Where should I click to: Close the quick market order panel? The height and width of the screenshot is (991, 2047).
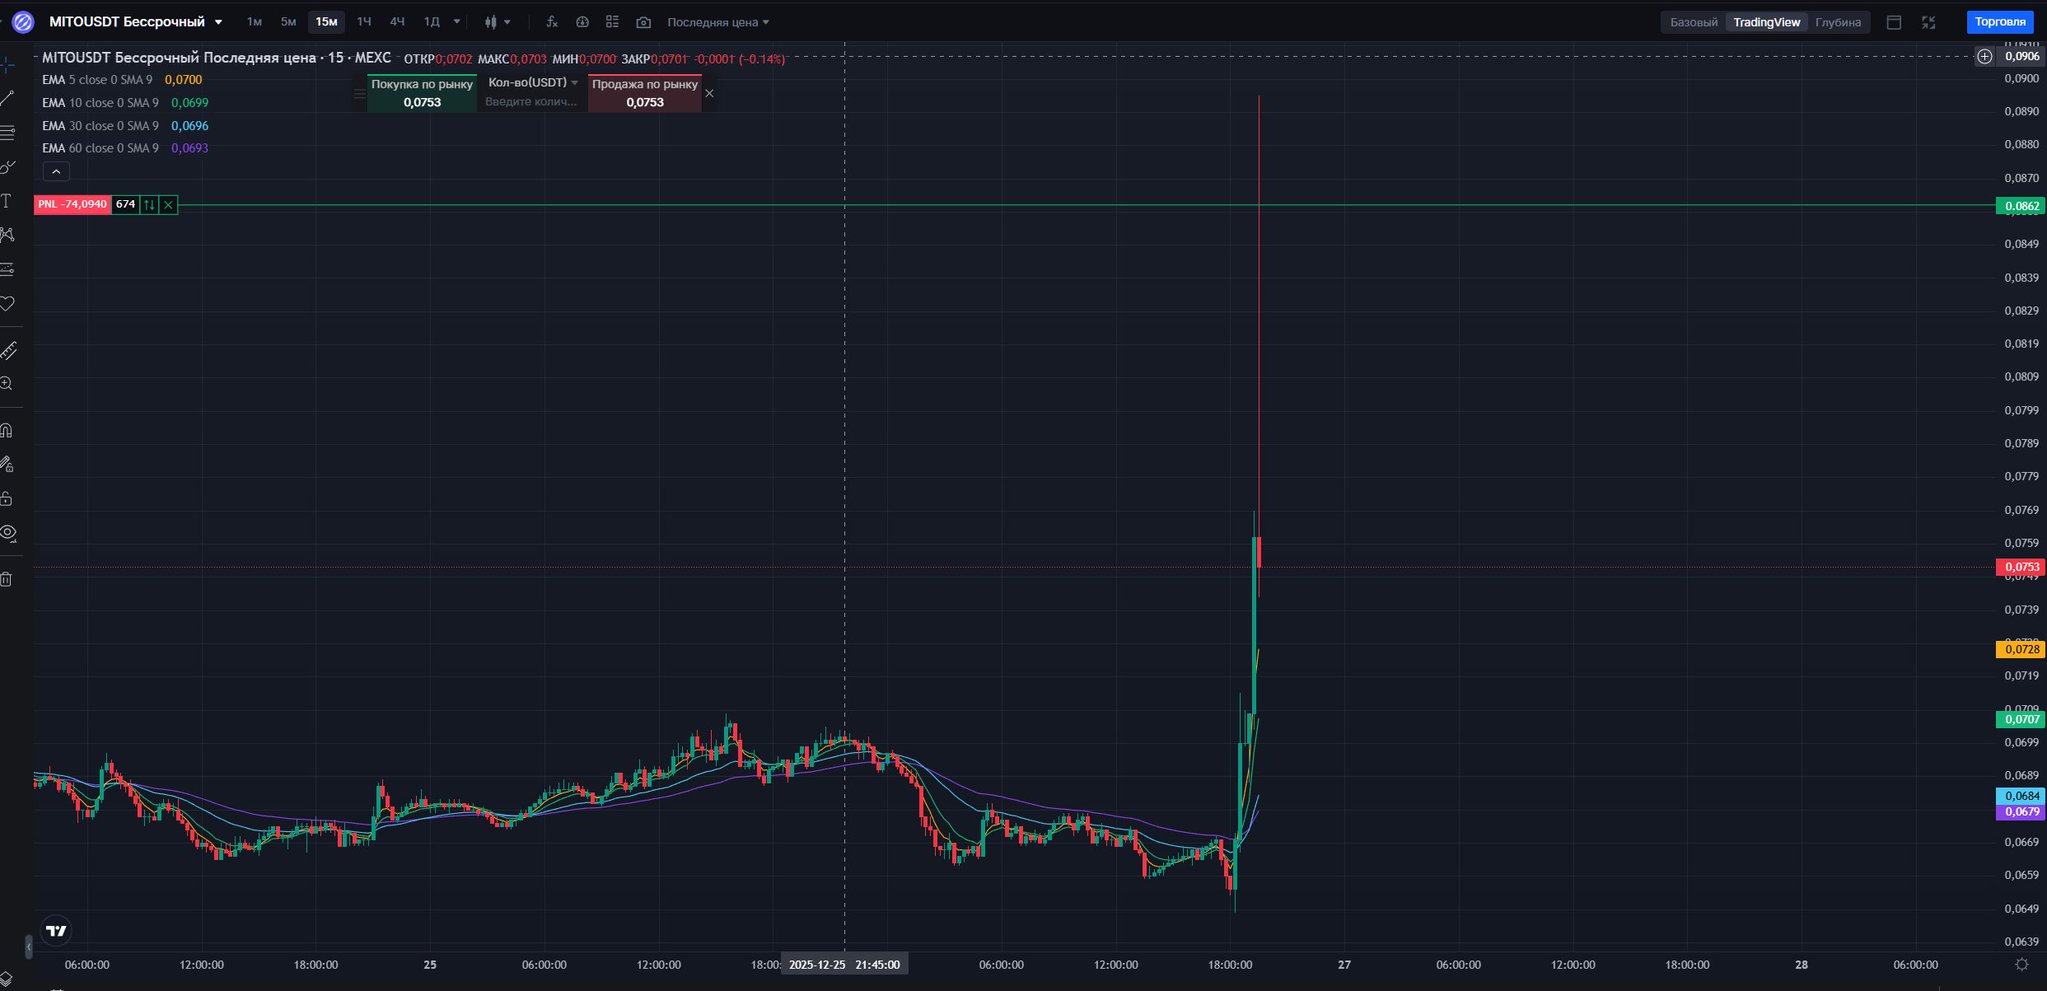coord(710,93)
